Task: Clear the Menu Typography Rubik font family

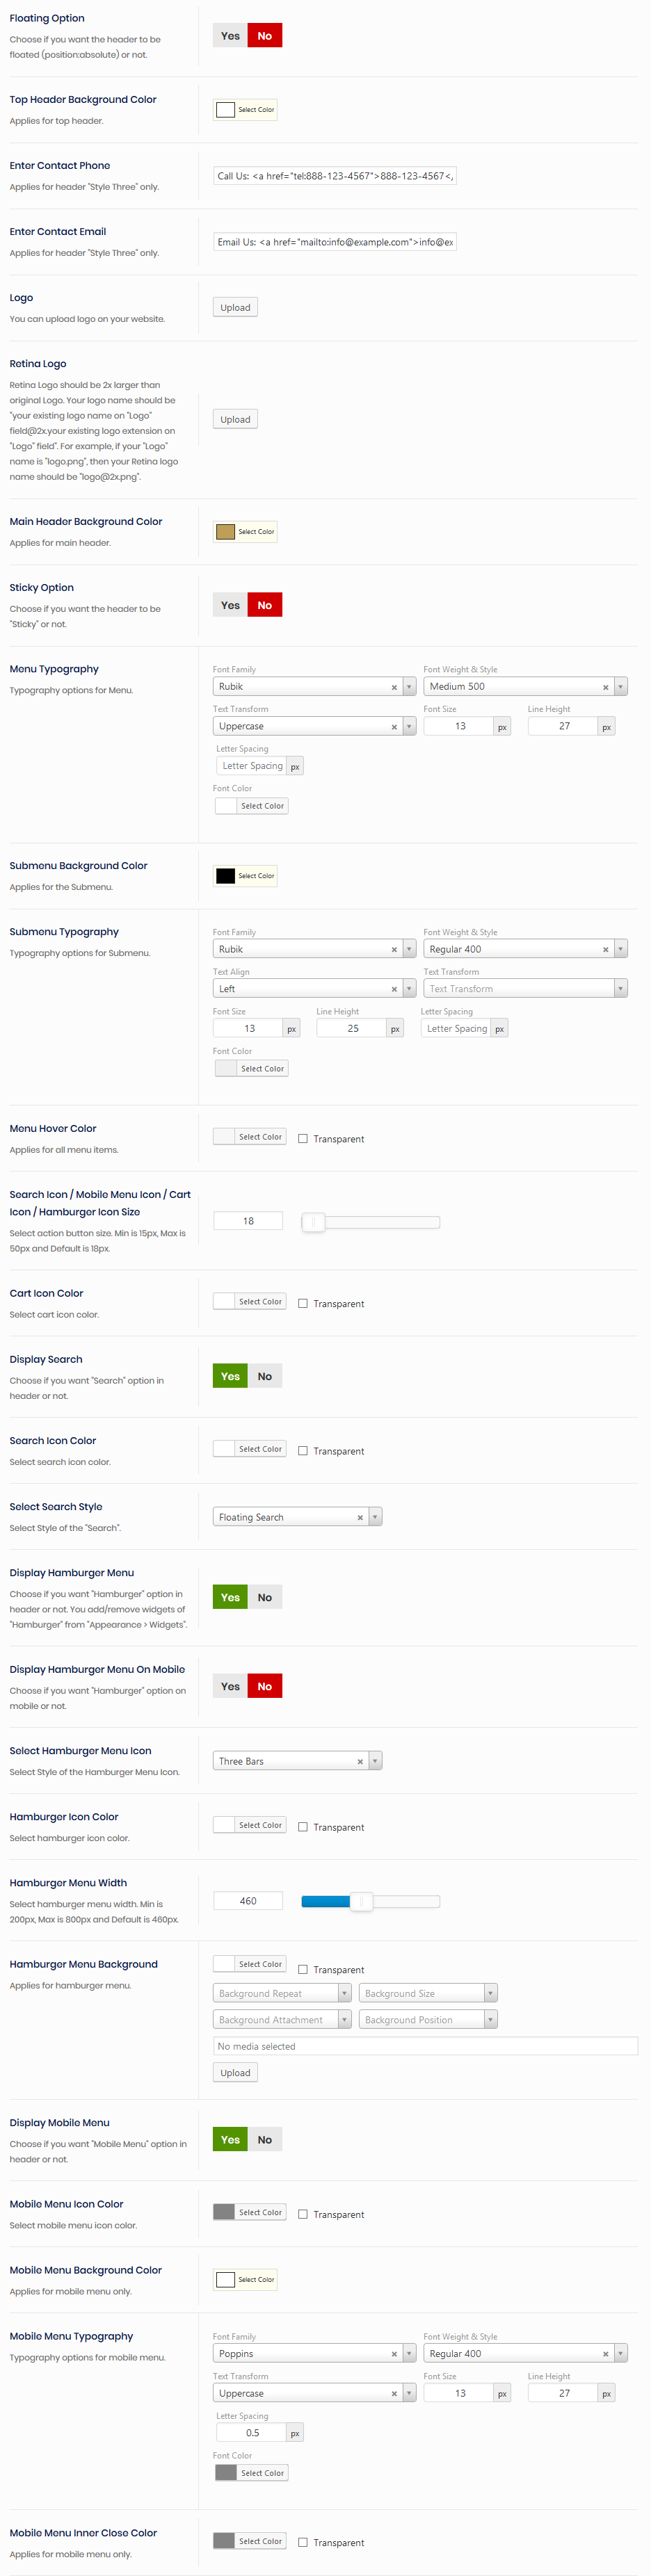Action: (394, 687)
